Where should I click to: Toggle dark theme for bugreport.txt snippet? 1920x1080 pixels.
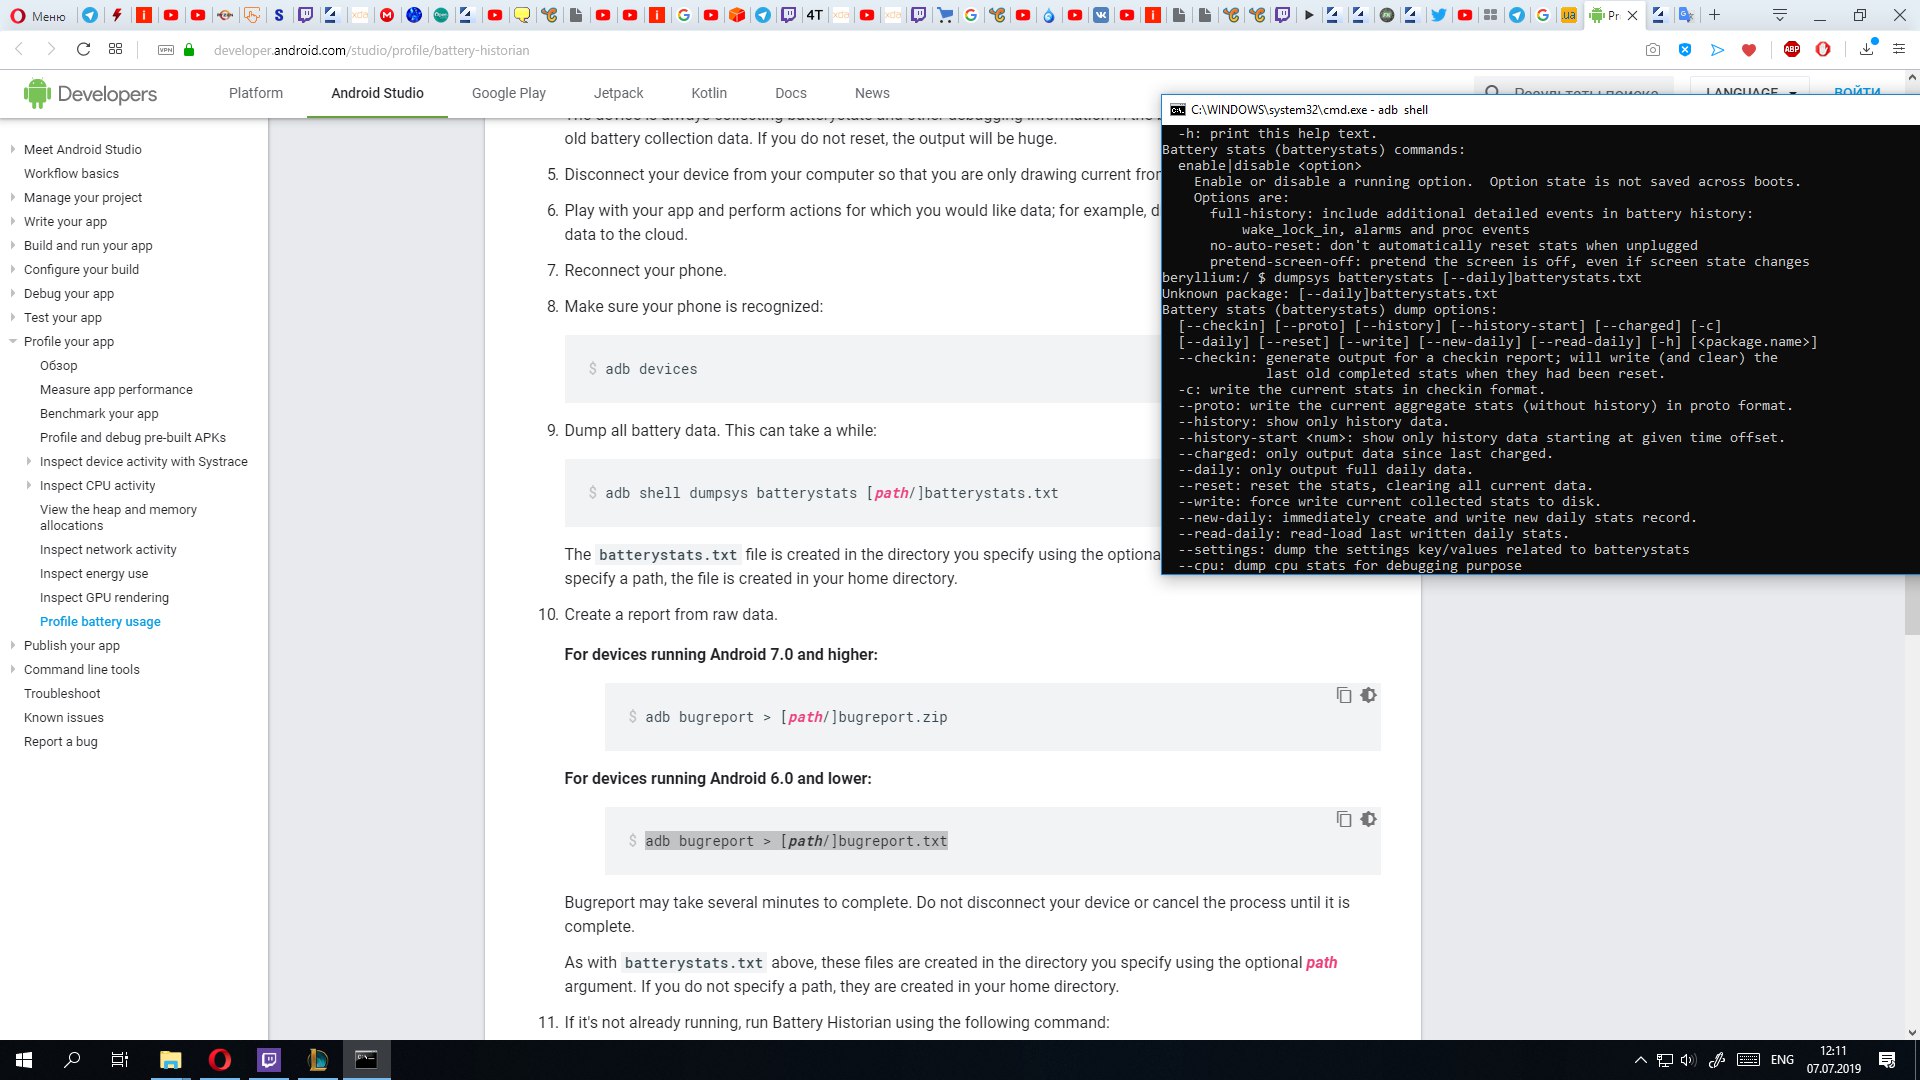point(1369,819)
